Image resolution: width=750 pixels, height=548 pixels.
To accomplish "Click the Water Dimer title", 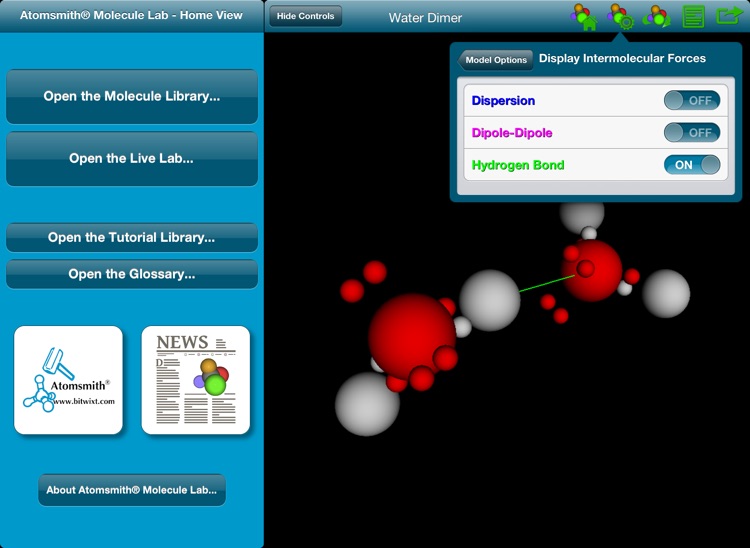I will pos(425,18).
